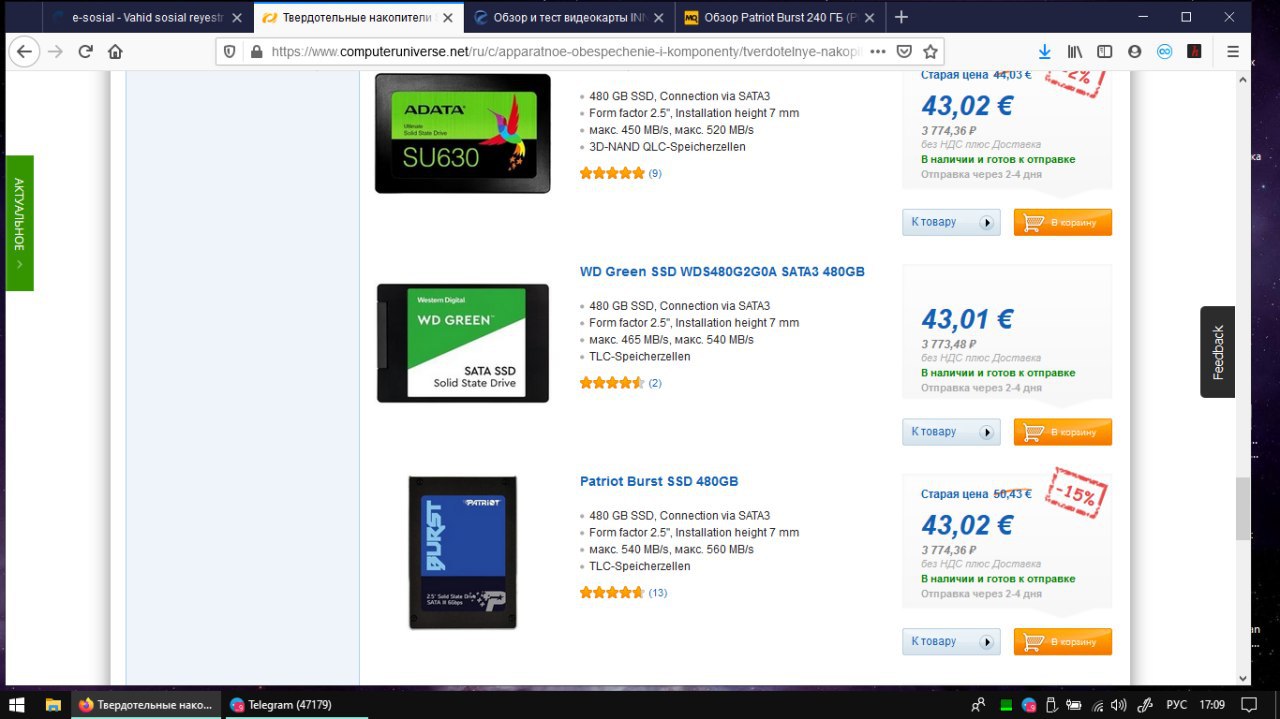Click the 43,02 € price of Patriot Burst

pos(967,525)
